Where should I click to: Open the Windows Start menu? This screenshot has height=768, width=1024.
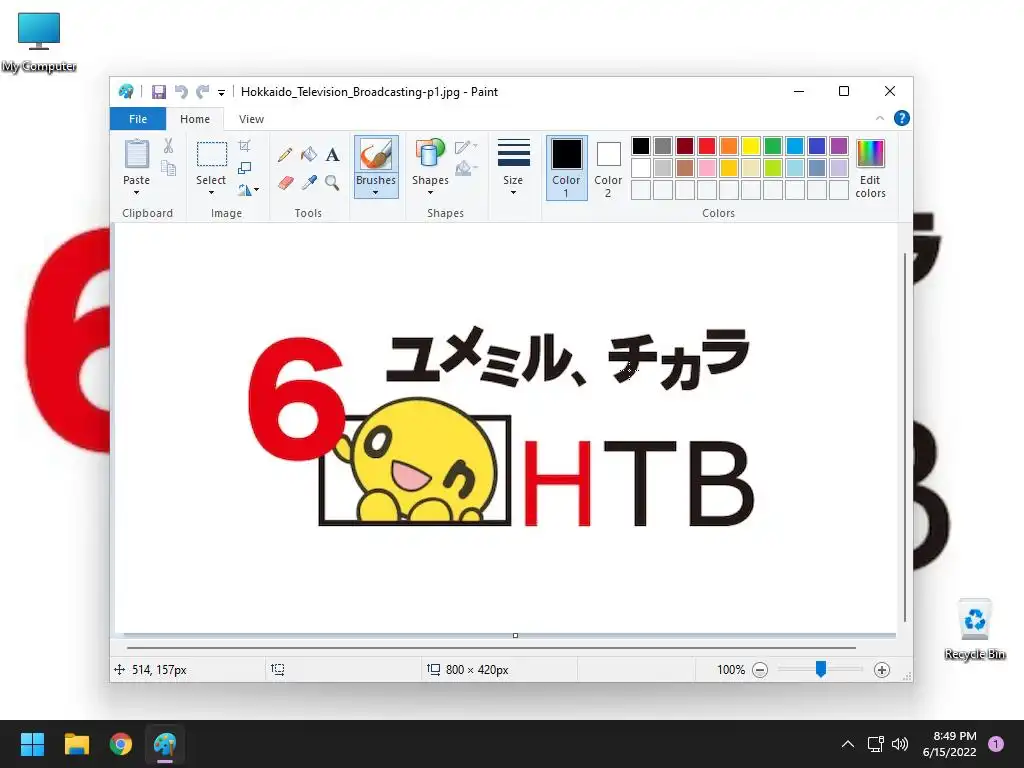pos(33,744)
